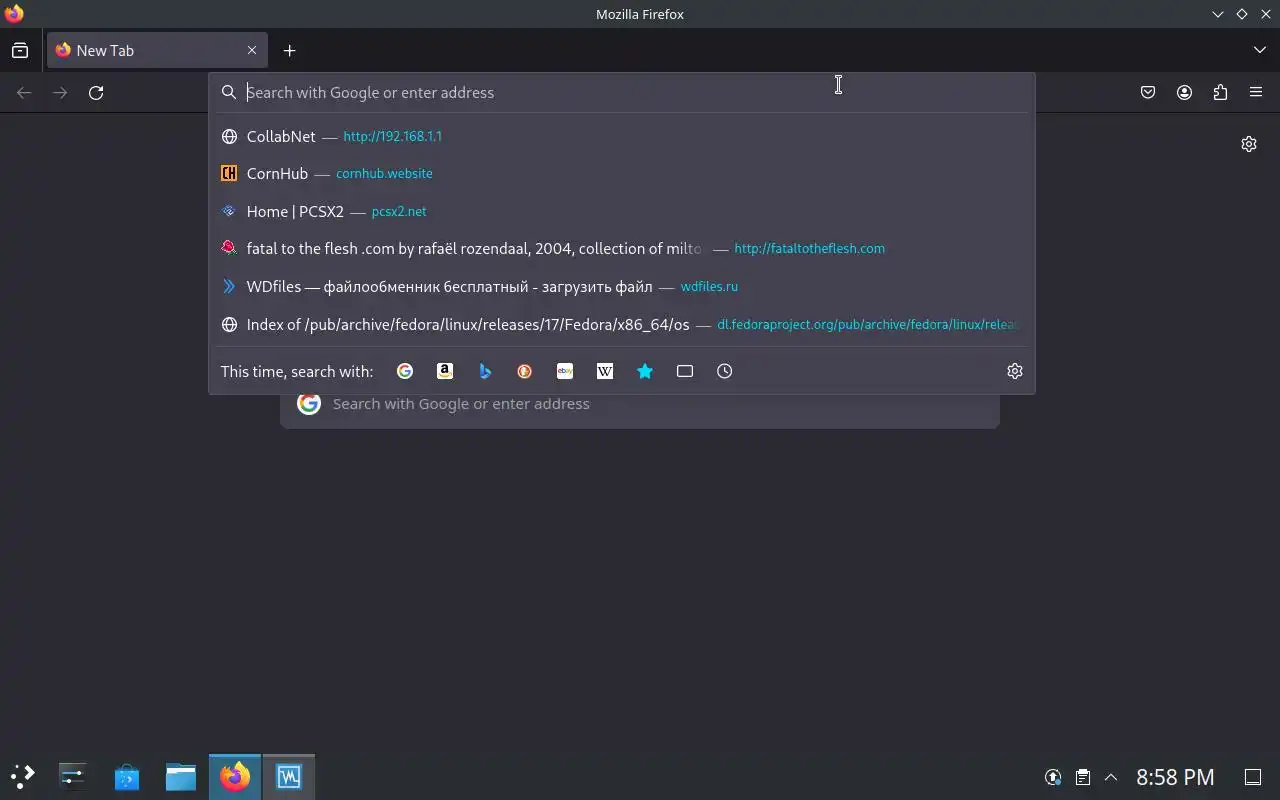The height and width of the screenshot is (800, 1280).
Task: Open System Settings in the taskbar
Action: (73, 776)
